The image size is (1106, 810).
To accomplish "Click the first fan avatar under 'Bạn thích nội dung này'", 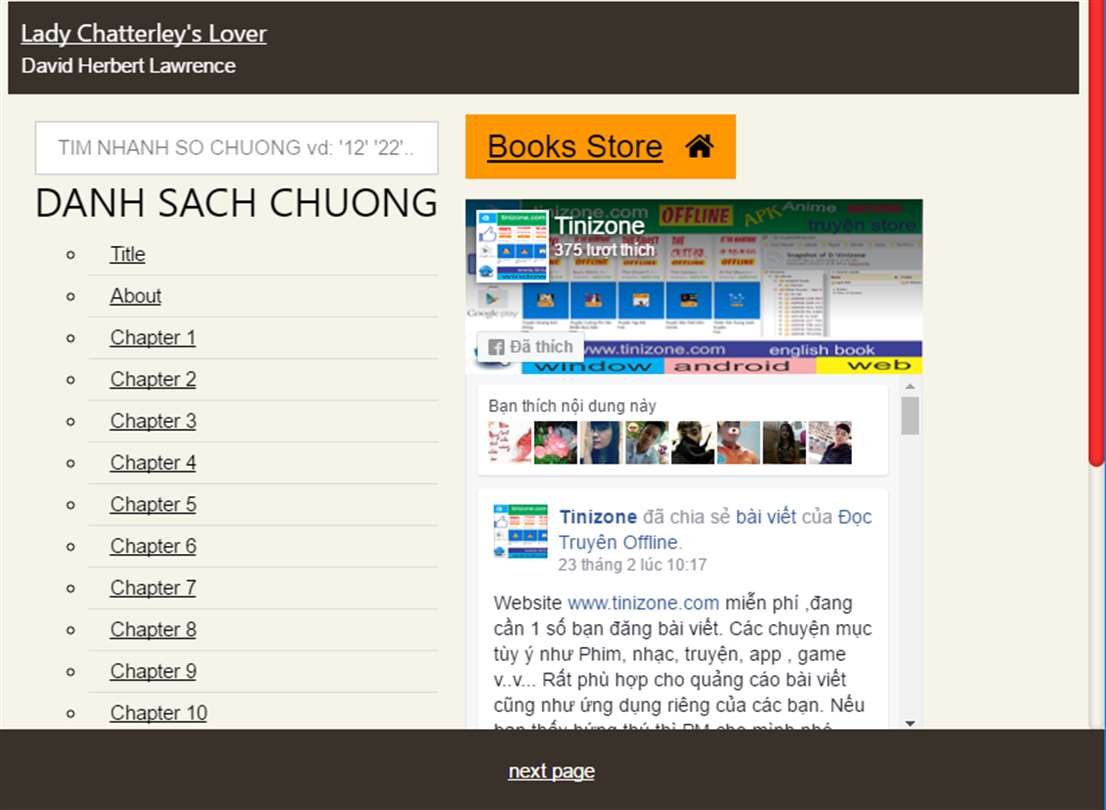I will pyautogui.click(x=510, y=442).
